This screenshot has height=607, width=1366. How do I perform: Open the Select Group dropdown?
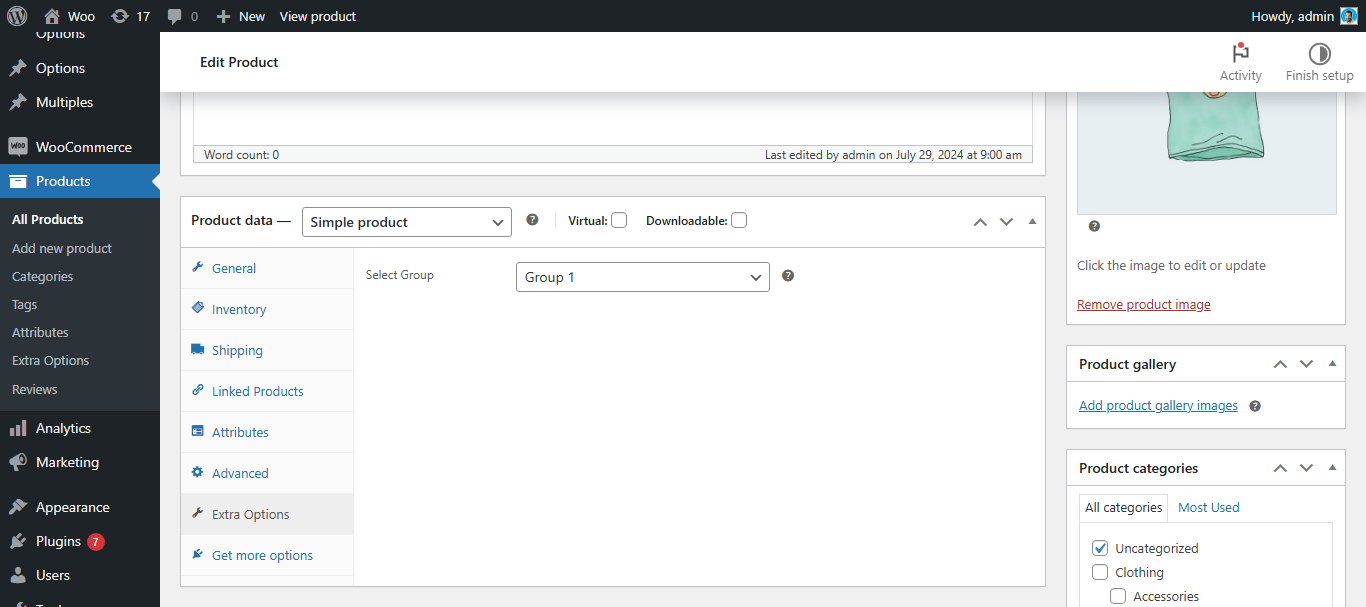pos(643,277)
